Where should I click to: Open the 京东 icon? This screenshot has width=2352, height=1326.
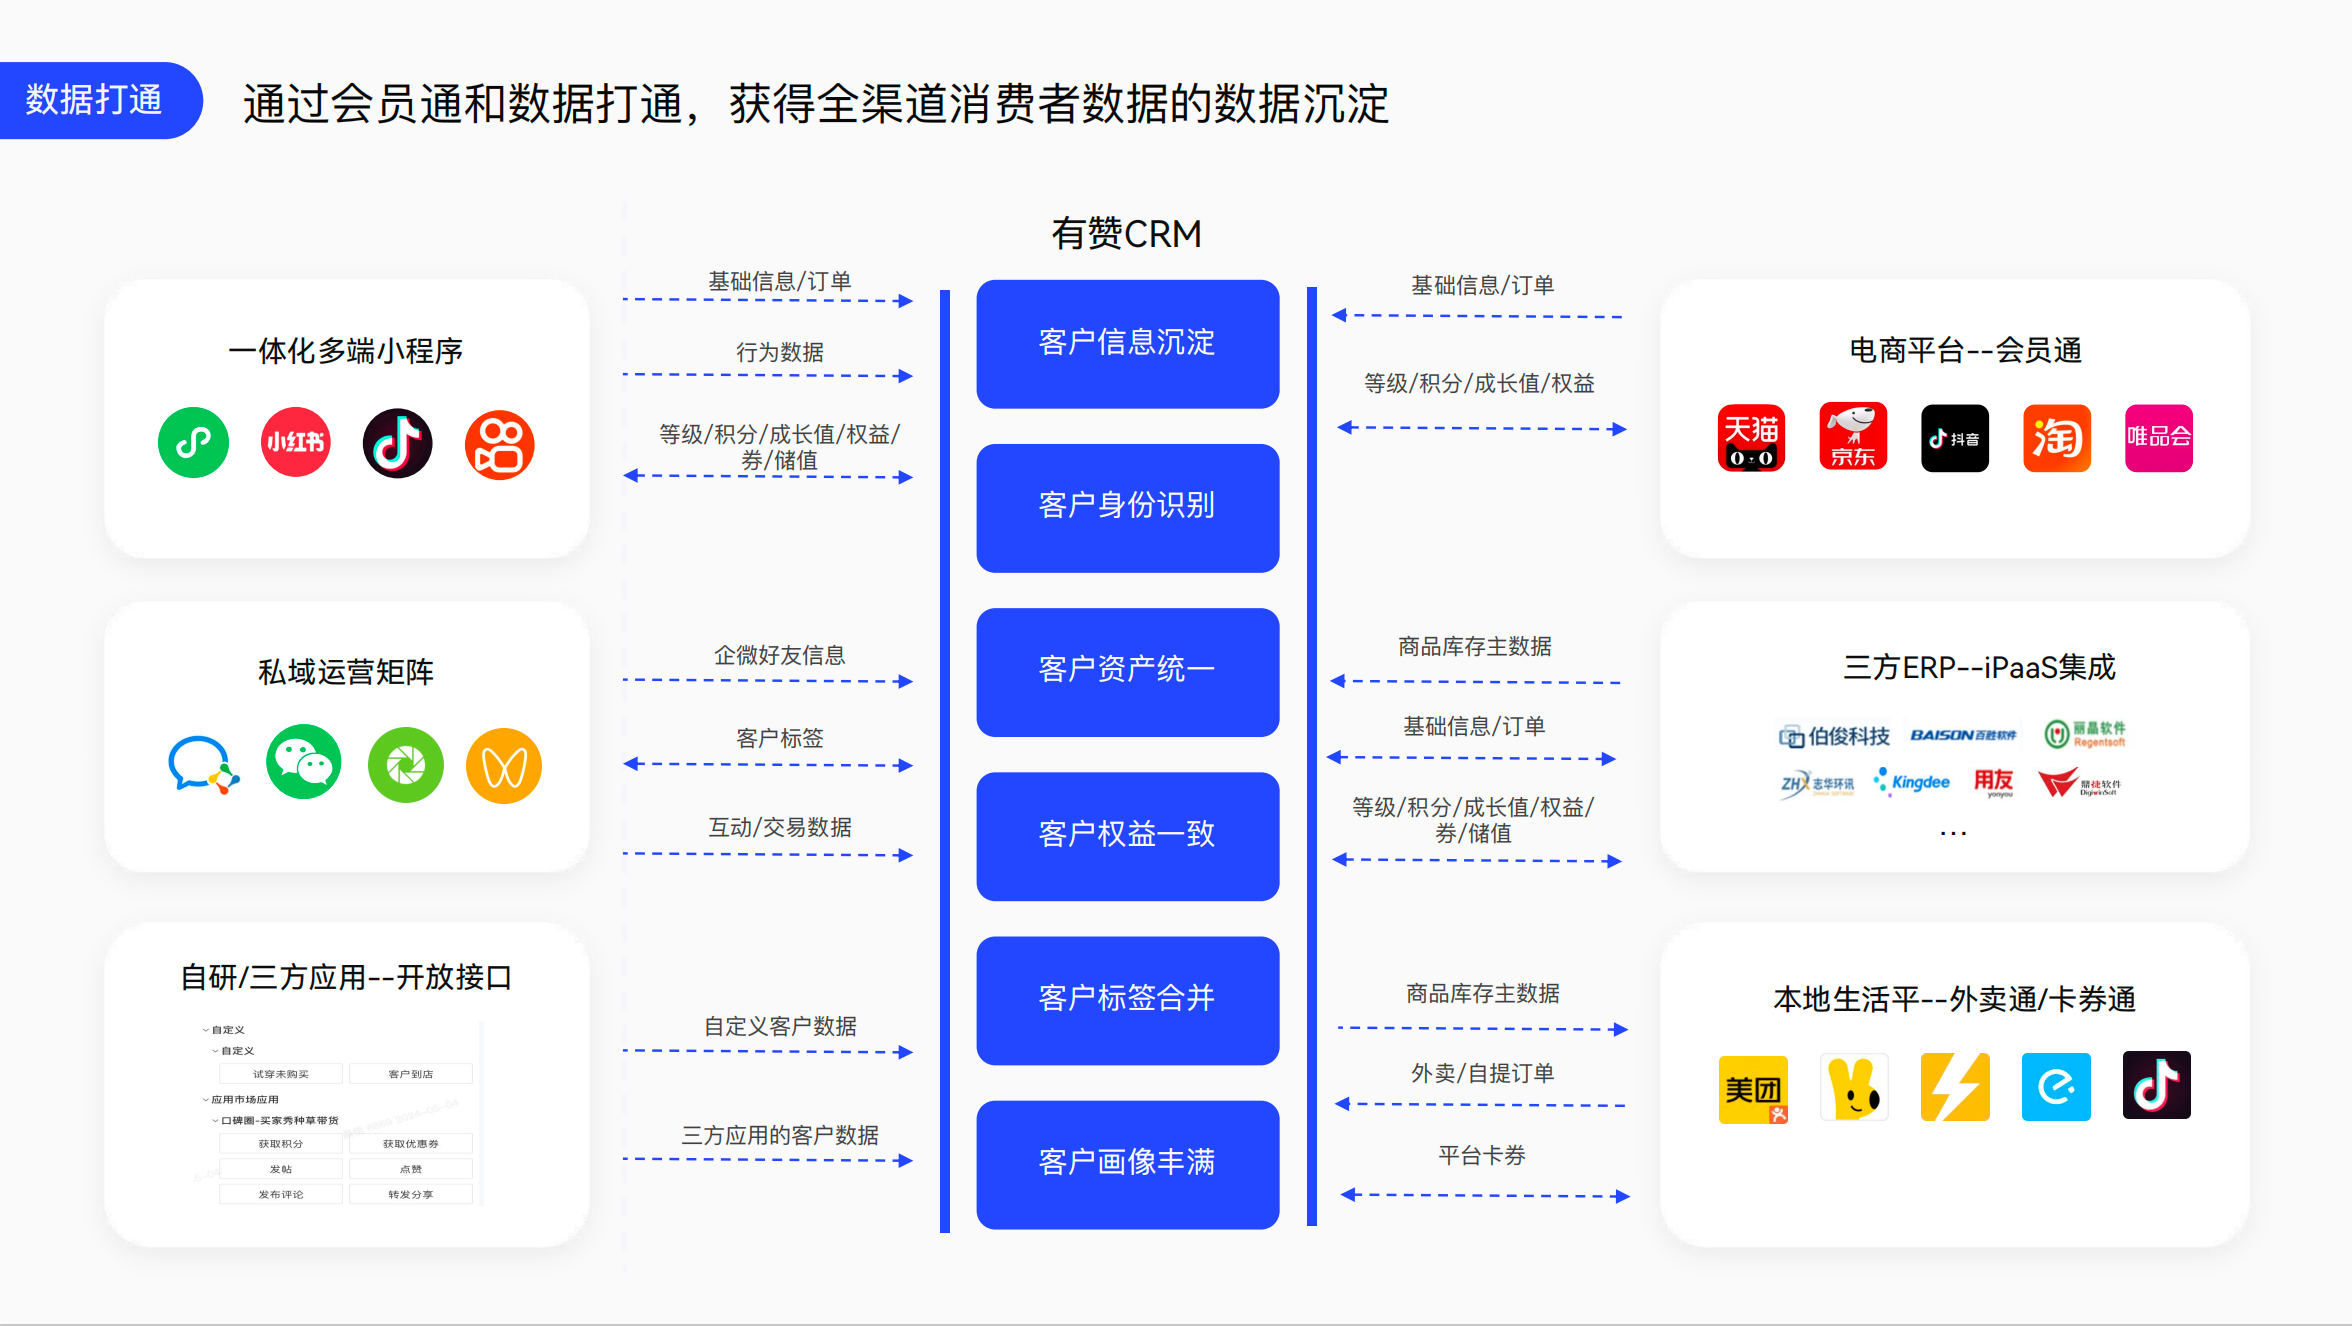point(1853,436)
